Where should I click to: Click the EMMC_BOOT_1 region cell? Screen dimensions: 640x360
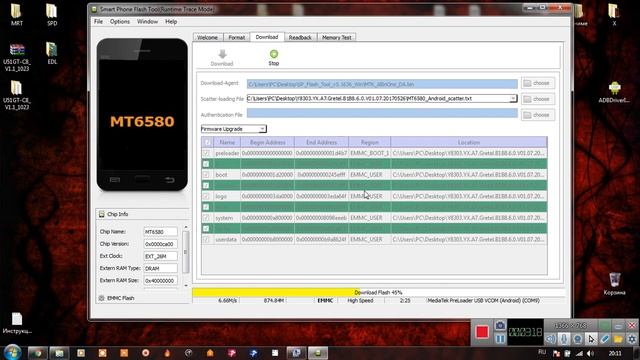coord(369,153)
